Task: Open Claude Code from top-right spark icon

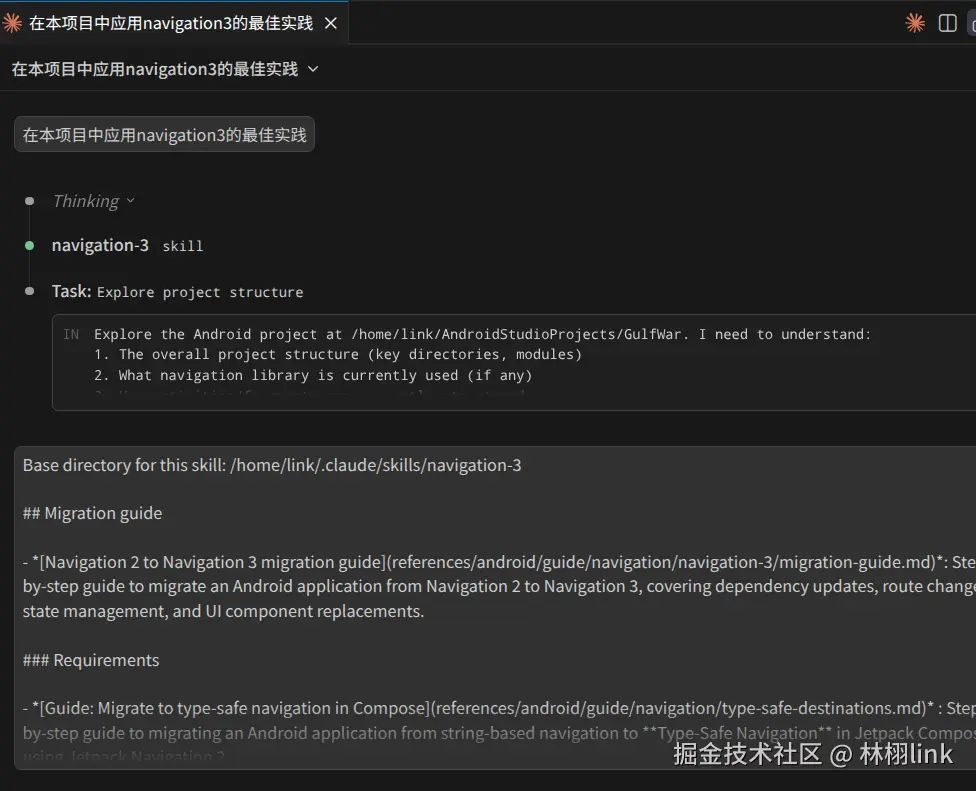Action: pyautogui.click(x=914, y=23)
